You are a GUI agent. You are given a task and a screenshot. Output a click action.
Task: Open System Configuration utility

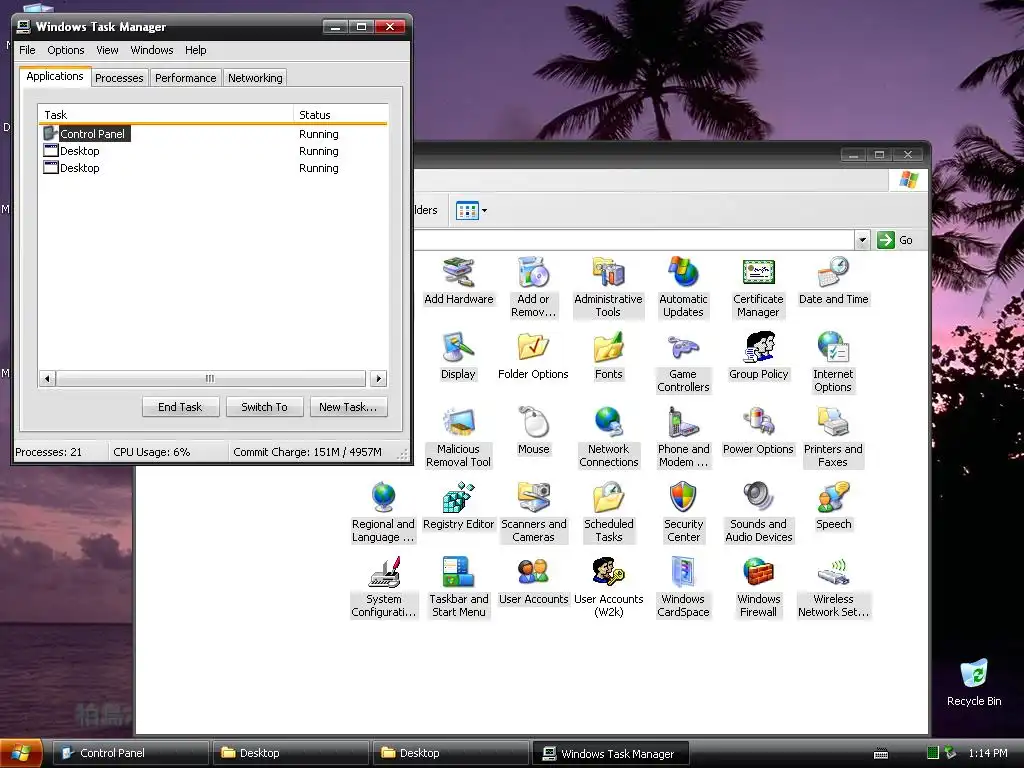click(x=383, y=588)
